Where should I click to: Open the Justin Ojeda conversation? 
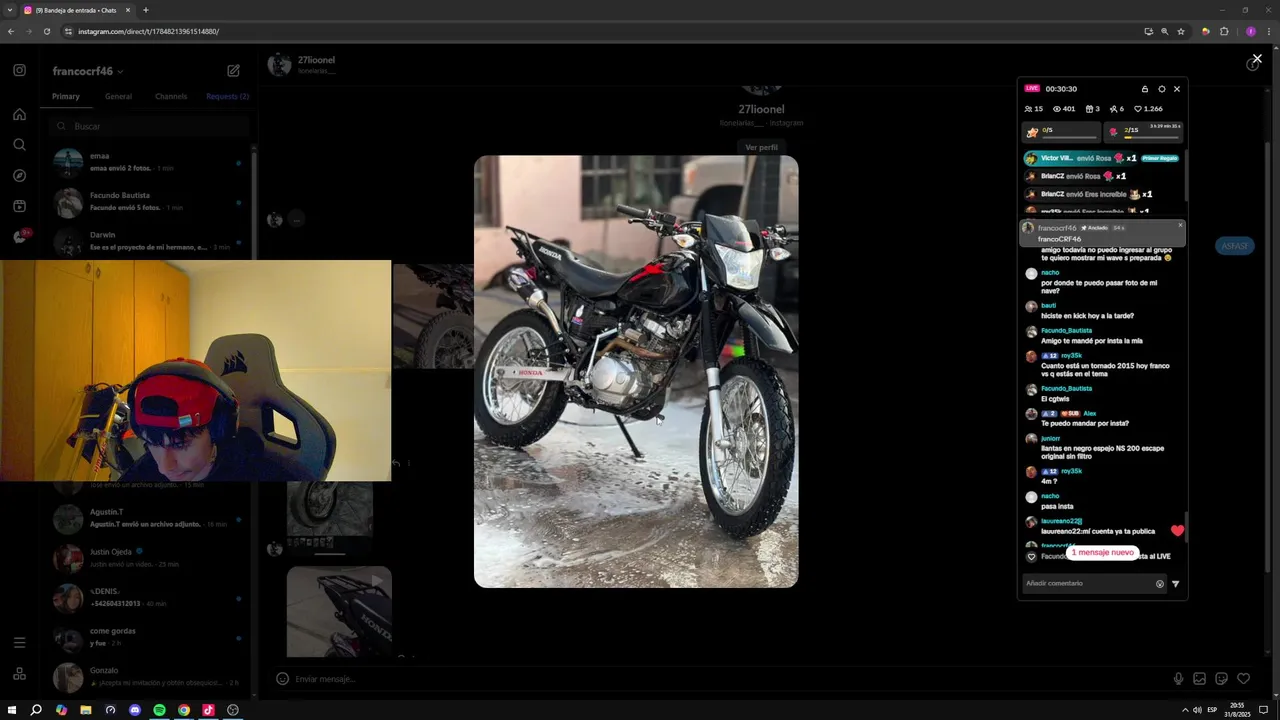[150, 558]
